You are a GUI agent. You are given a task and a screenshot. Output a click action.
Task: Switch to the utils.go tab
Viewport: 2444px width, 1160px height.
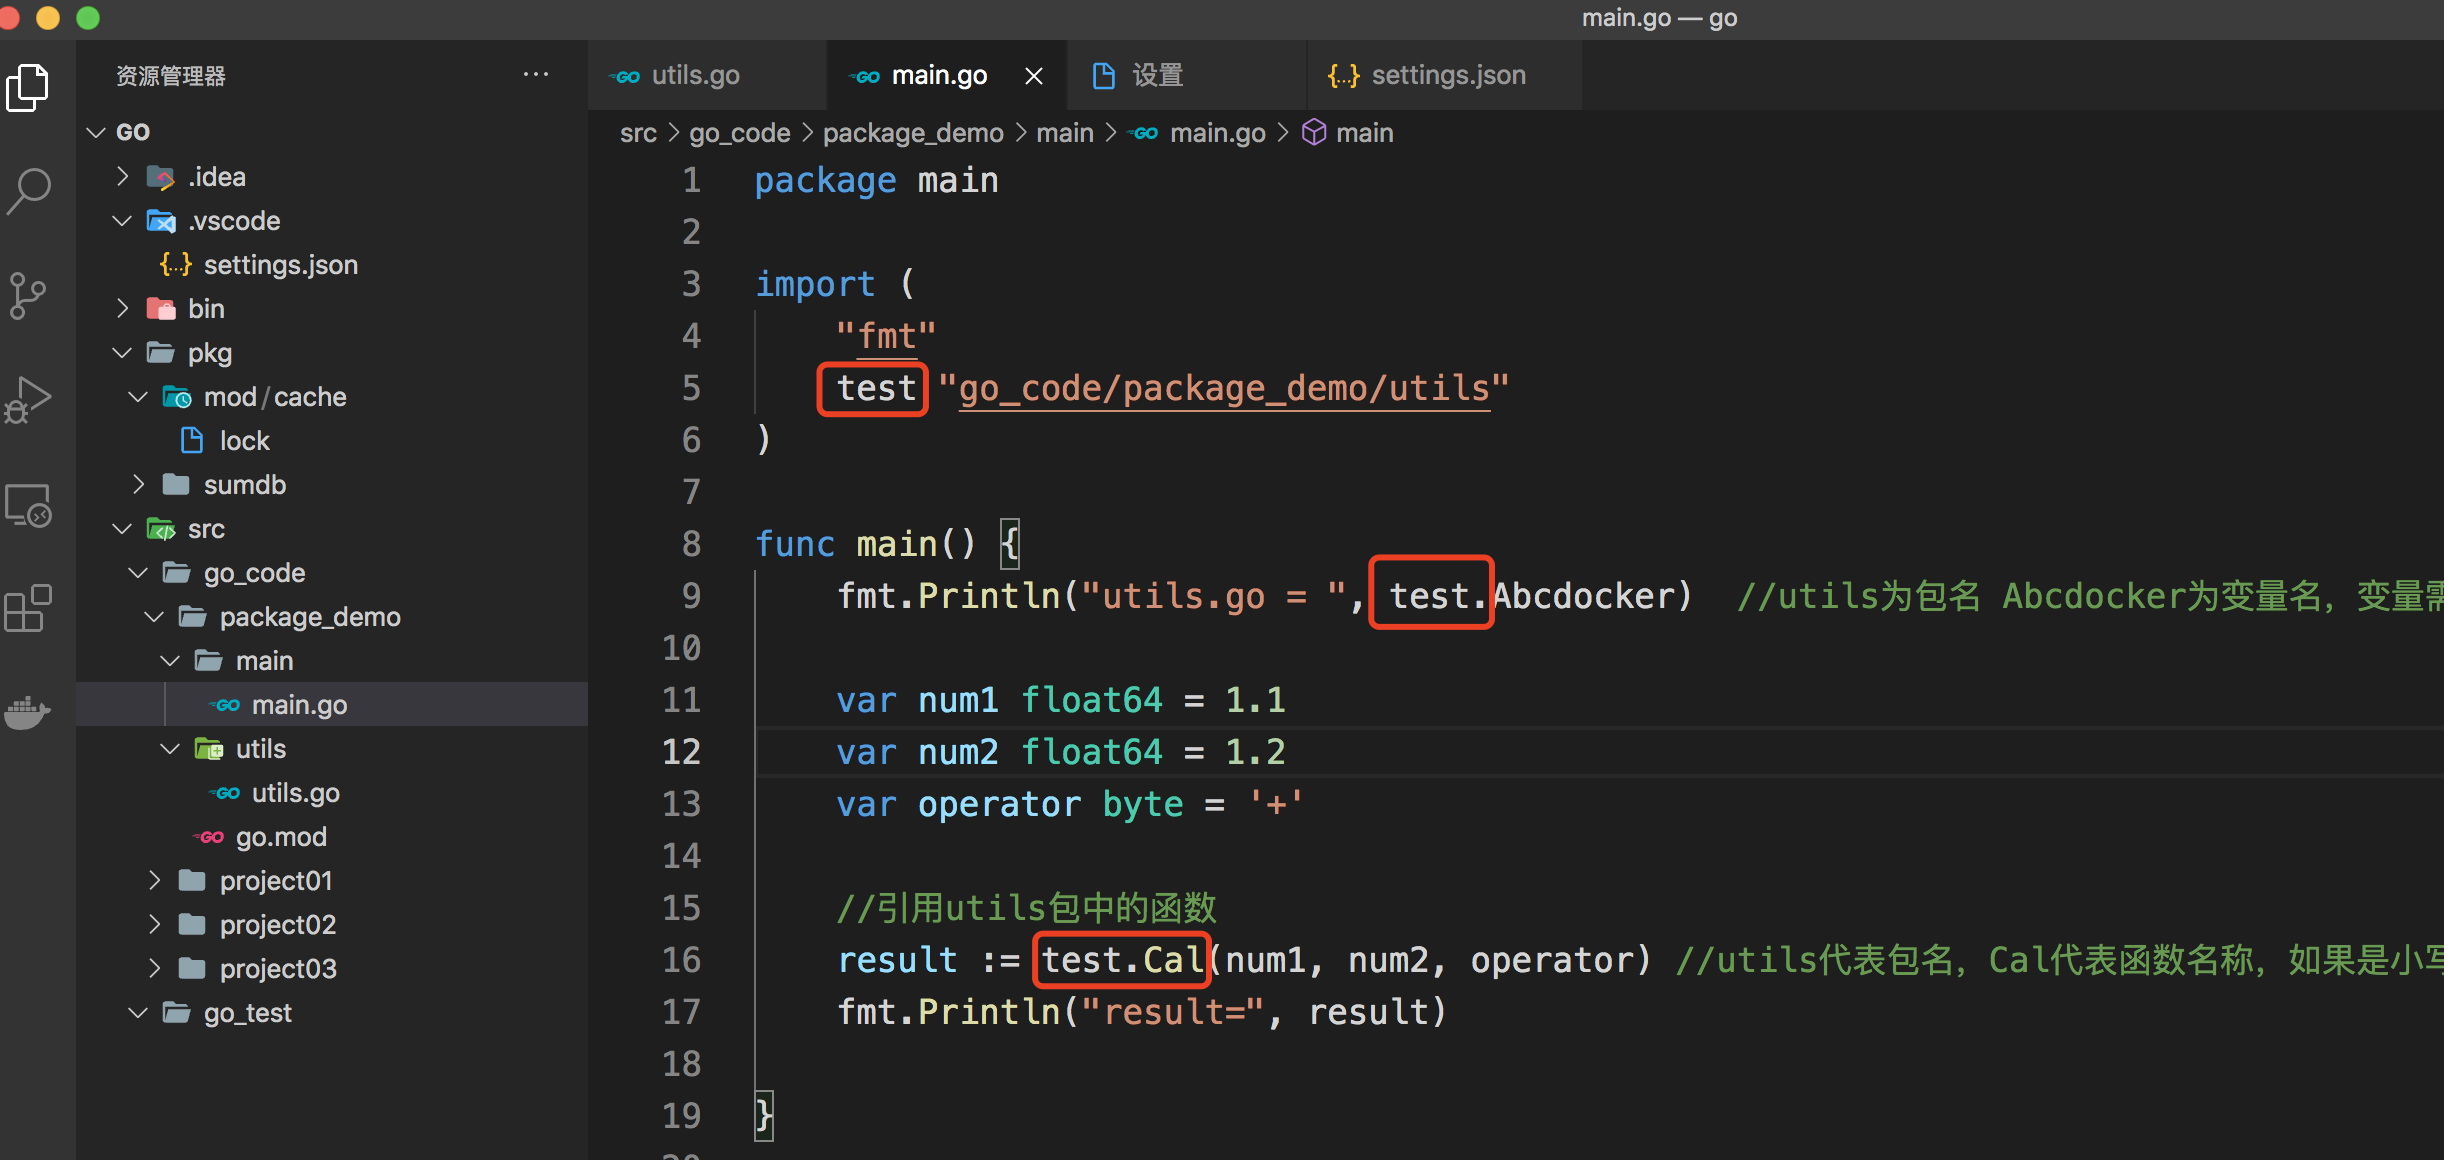pyautogui.click(x=695, y=76)
